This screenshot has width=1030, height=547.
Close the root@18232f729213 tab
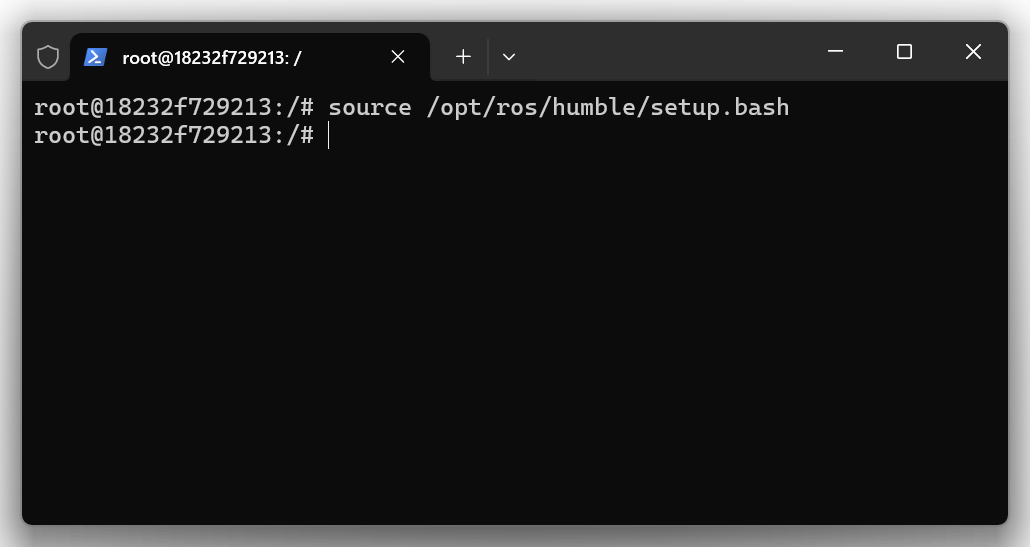pos(398,57)
